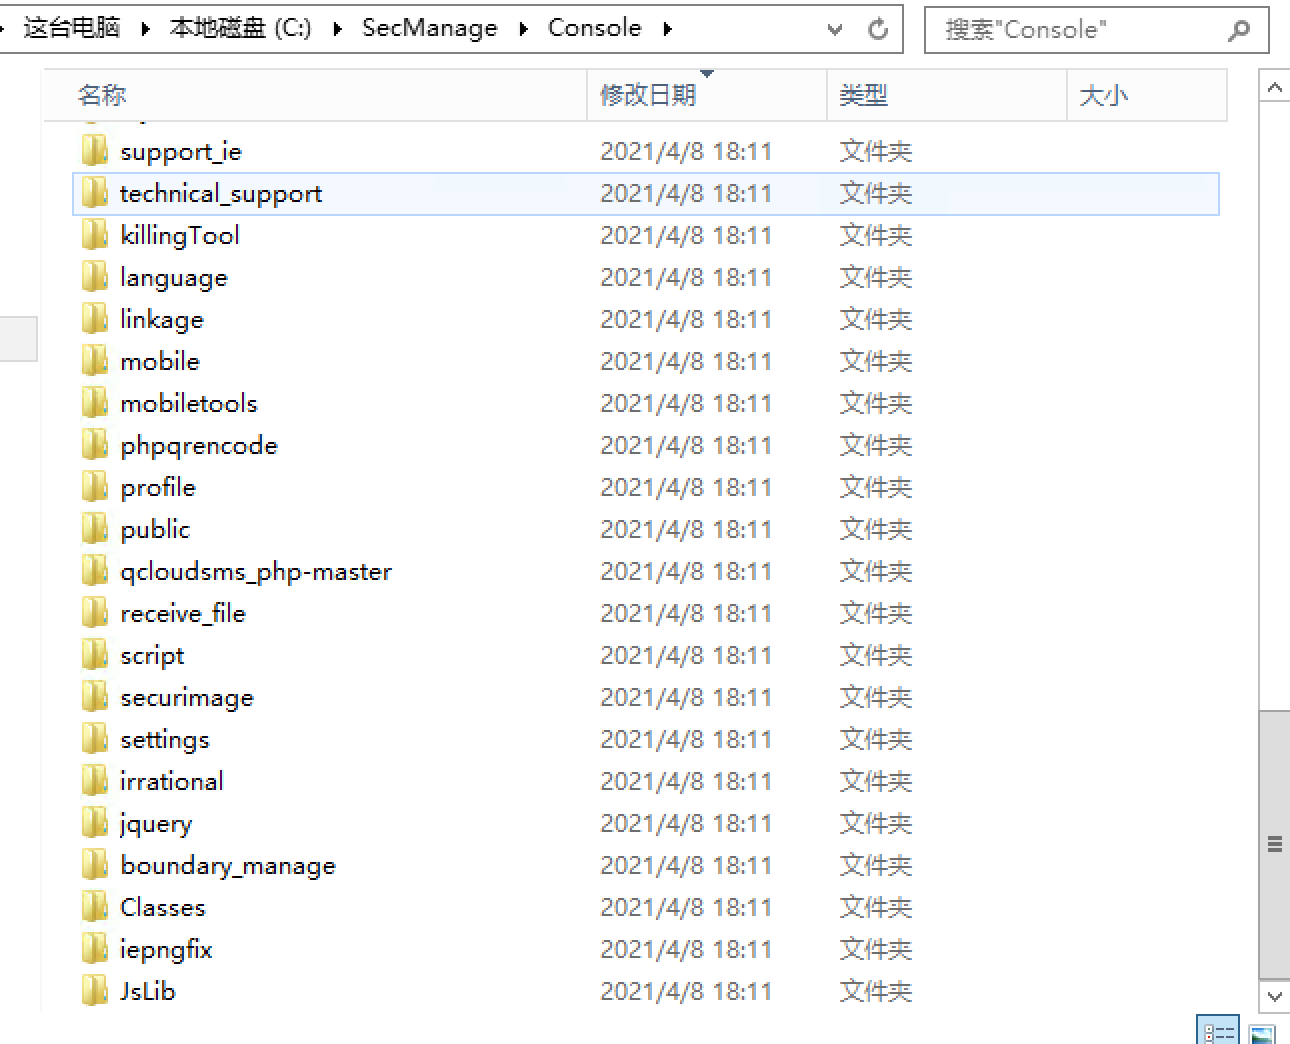1290x1044 pixels.
Task: Click the vertical scrollbar thumb
Action: pyautogui.click(x=1274, y=843)
